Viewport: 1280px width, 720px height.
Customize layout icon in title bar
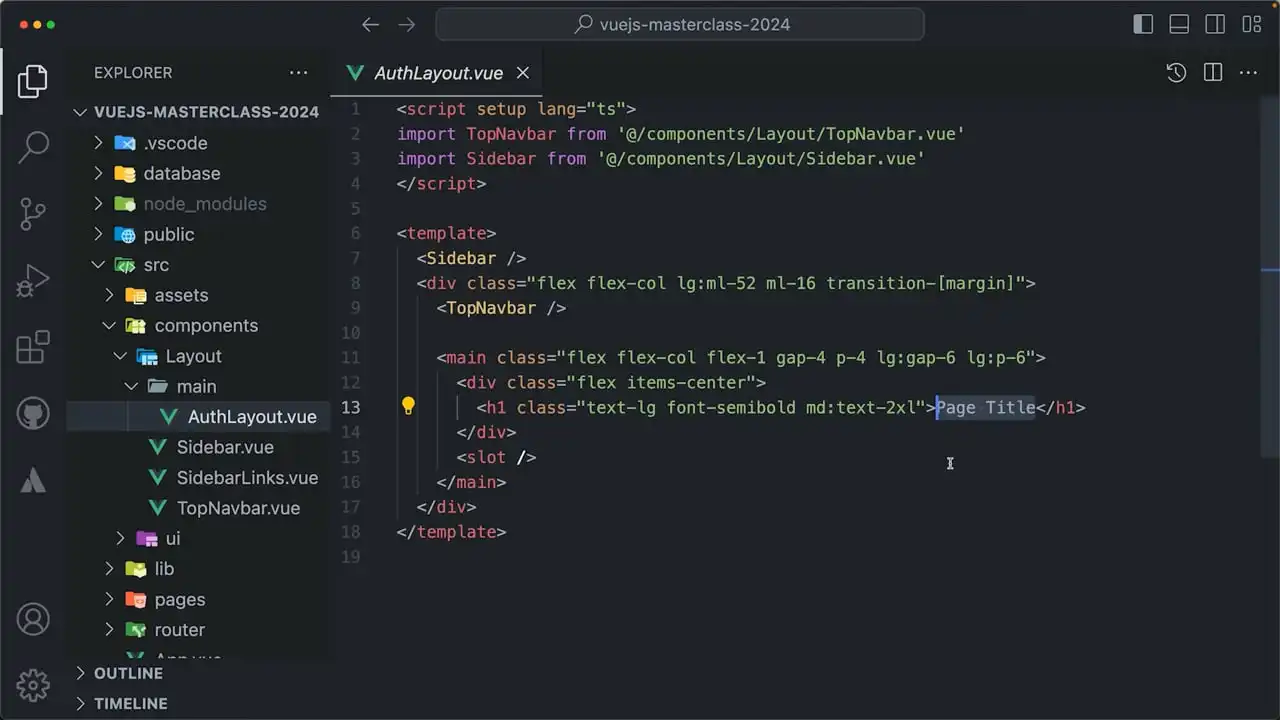click(x=1251, y=25)
